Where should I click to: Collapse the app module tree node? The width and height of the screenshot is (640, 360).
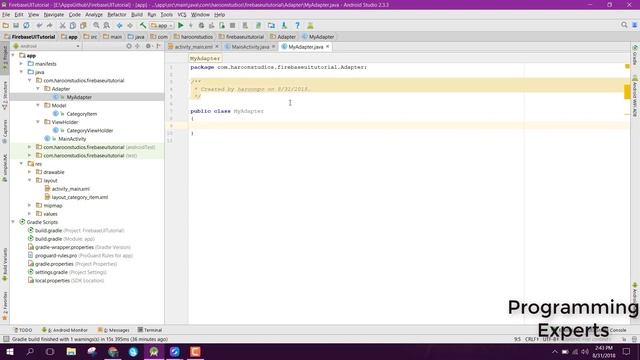pyautogui.click(x=13, y=55)
